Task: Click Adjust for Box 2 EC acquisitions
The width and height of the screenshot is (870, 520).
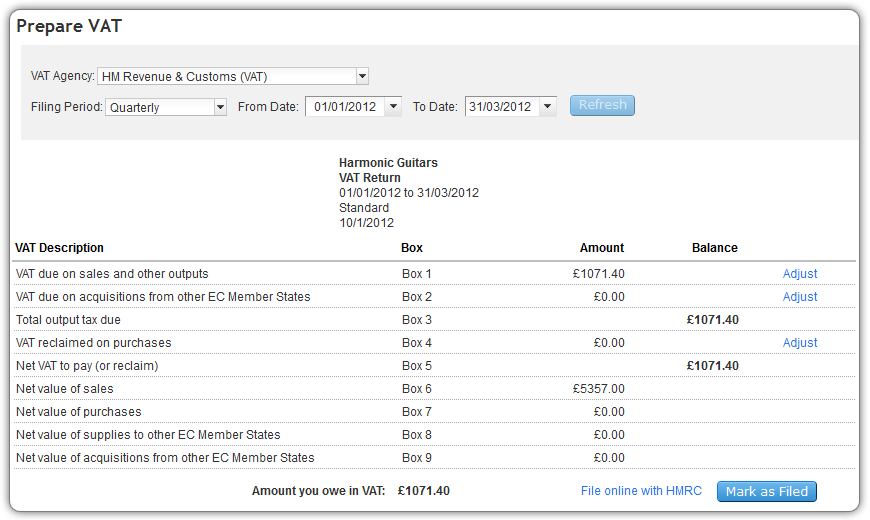Action: [799, 297]
